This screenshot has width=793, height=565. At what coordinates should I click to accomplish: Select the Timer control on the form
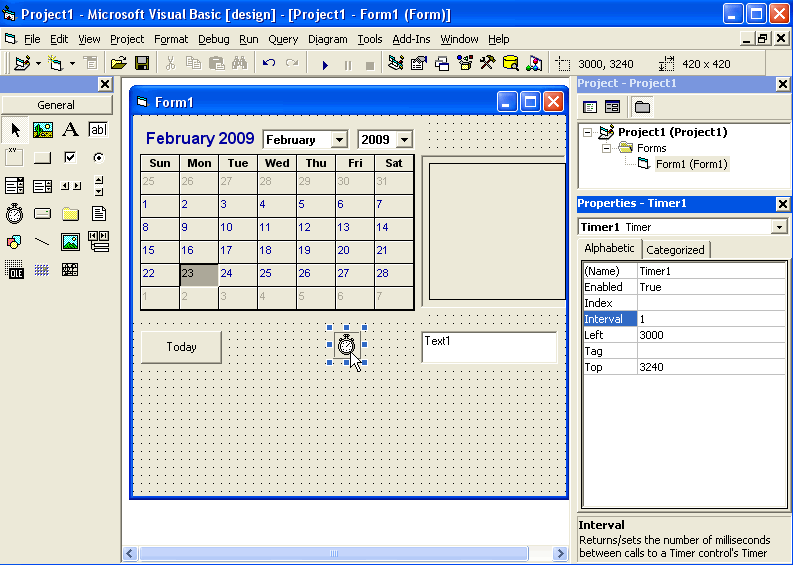click(x=346, y=345)
